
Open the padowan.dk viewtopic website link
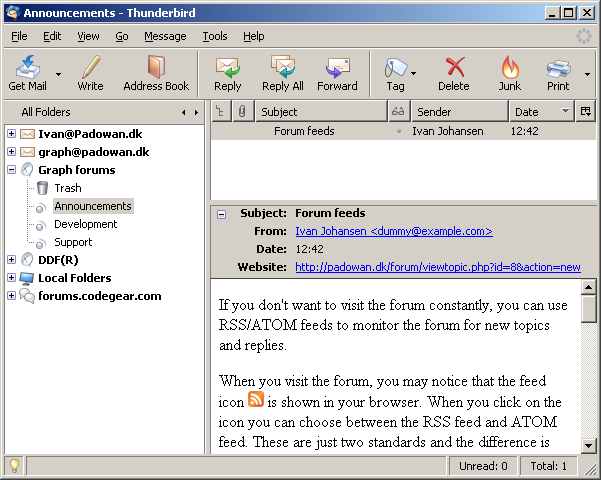click(x=438, y=267)
